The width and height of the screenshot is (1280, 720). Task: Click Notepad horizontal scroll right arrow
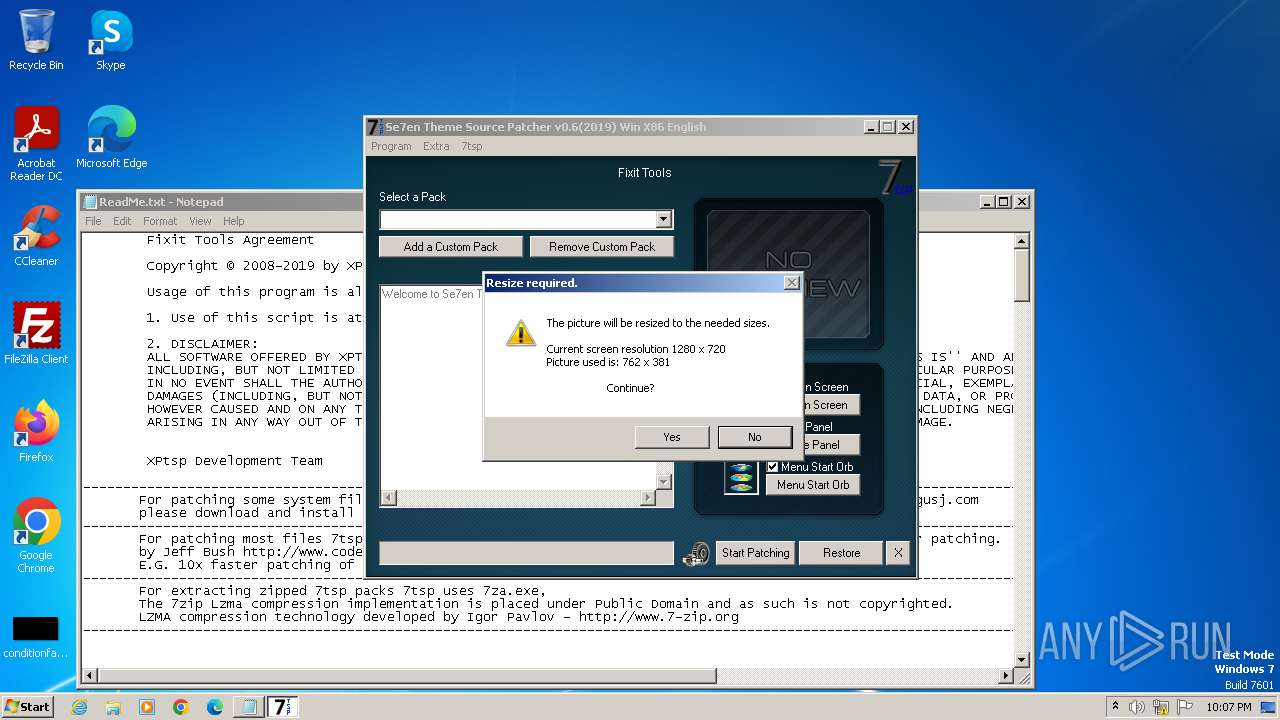click(1006, 677)
